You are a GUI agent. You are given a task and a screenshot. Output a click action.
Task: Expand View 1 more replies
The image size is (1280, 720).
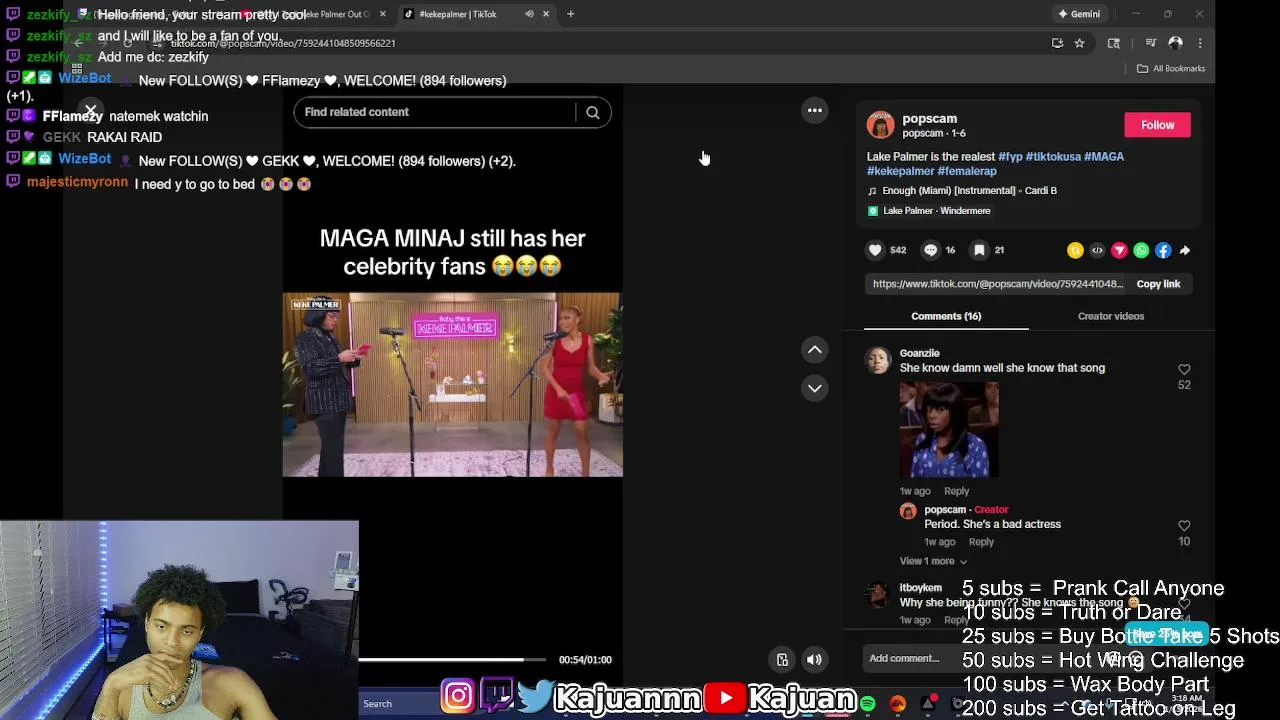click(933, 561)
